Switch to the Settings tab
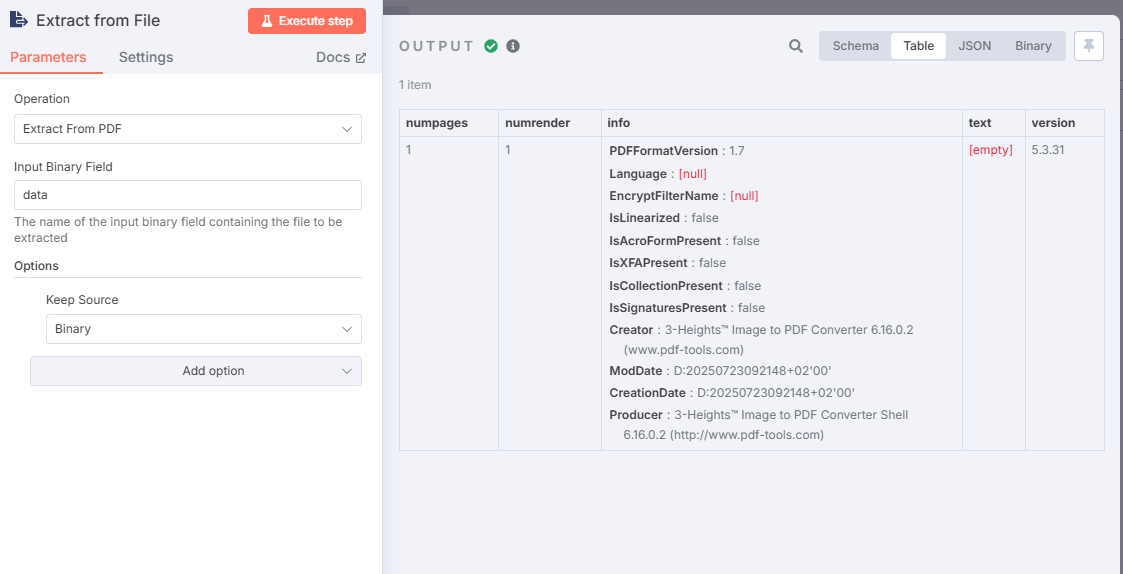The height and width of the screenshot is (574, 1123). point(146,58)
